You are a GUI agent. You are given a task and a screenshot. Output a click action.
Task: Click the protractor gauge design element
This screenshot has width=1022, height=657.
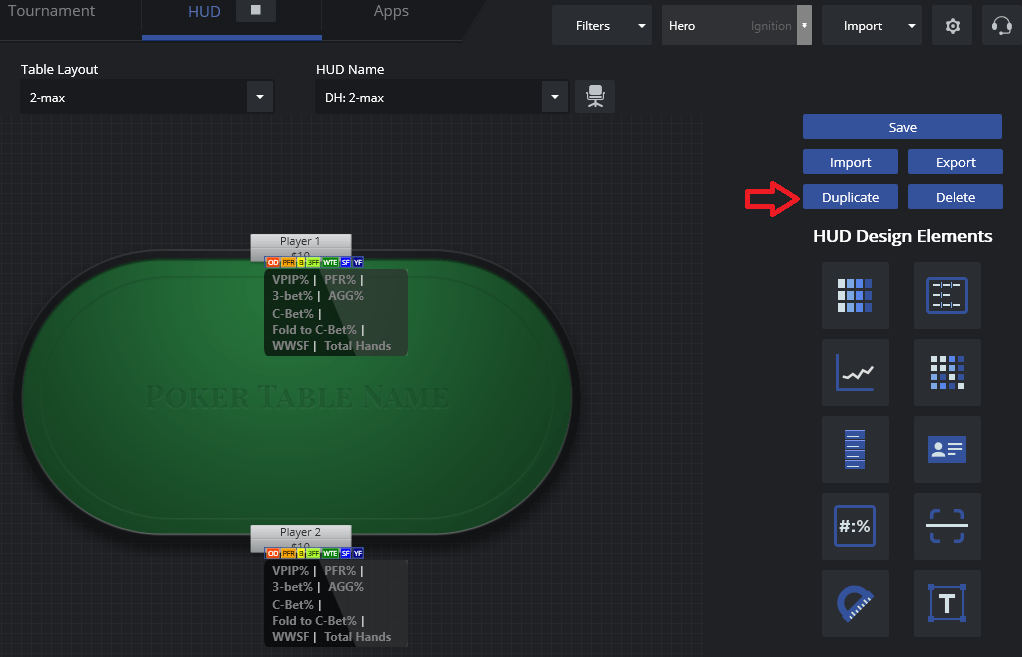click(x=854, y=603)
